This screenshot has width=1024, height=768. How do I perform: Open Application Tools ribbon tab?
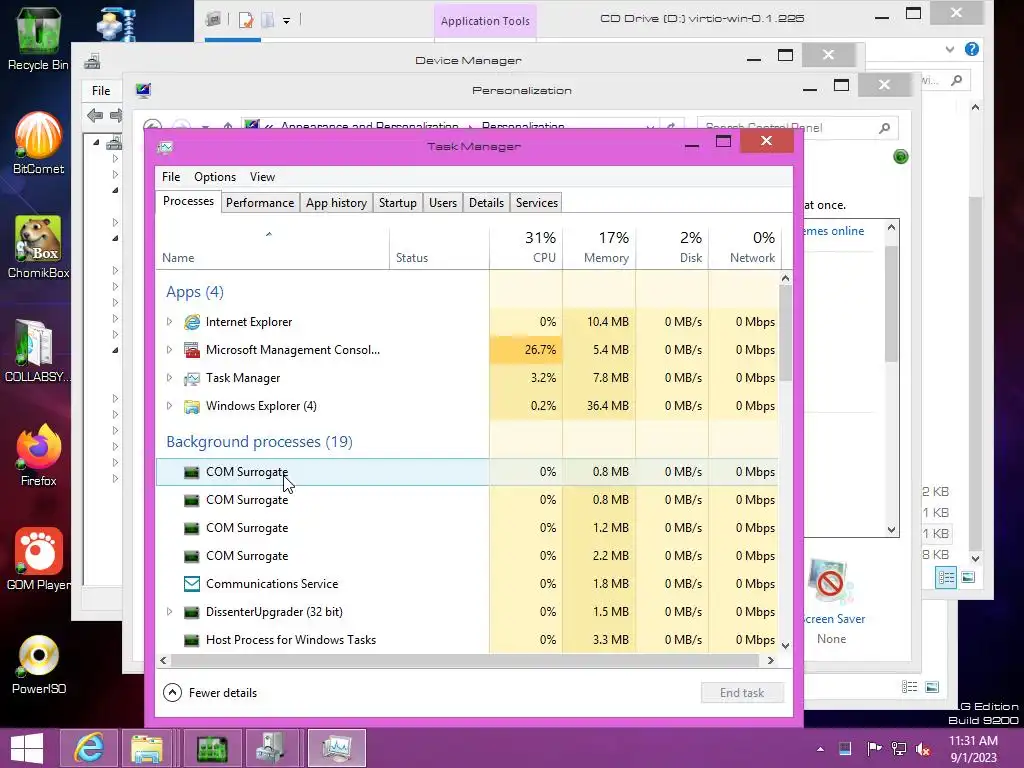[x=485, y=21]
